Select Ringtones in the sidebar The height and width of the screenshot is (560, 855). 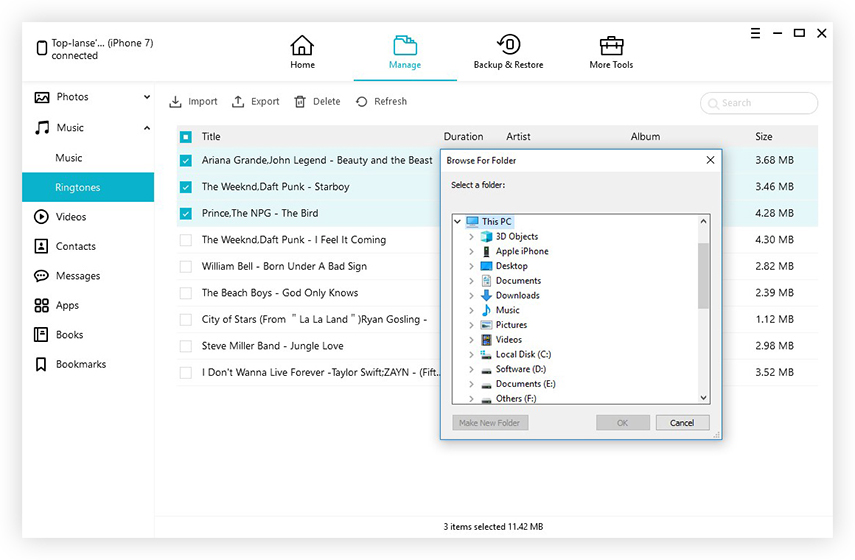(88, 187)
